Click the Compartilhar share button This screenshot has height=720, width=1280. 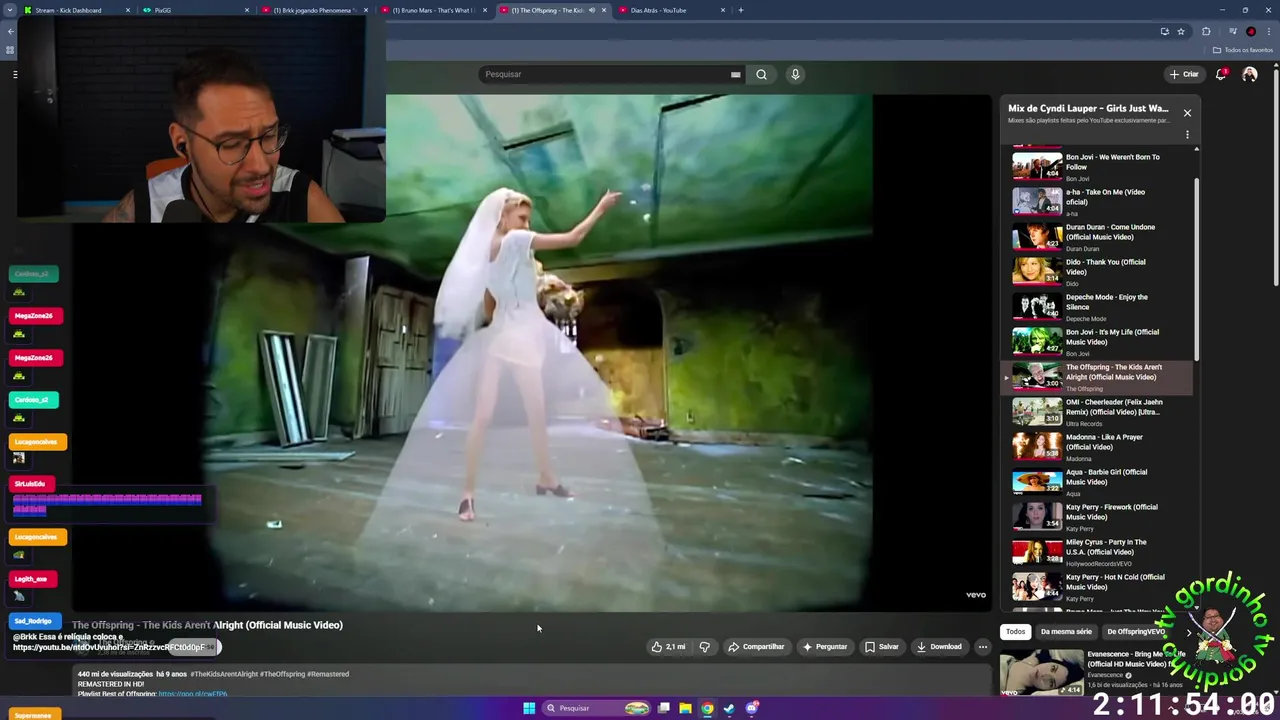[x=756, y=647]
